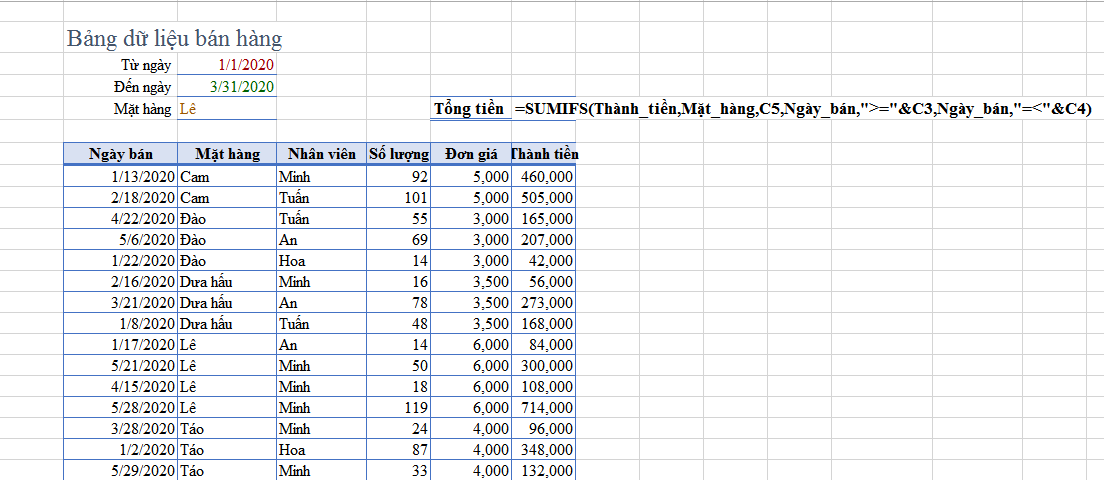Click the "Ngày bán" column header

[x=120, y=154]
